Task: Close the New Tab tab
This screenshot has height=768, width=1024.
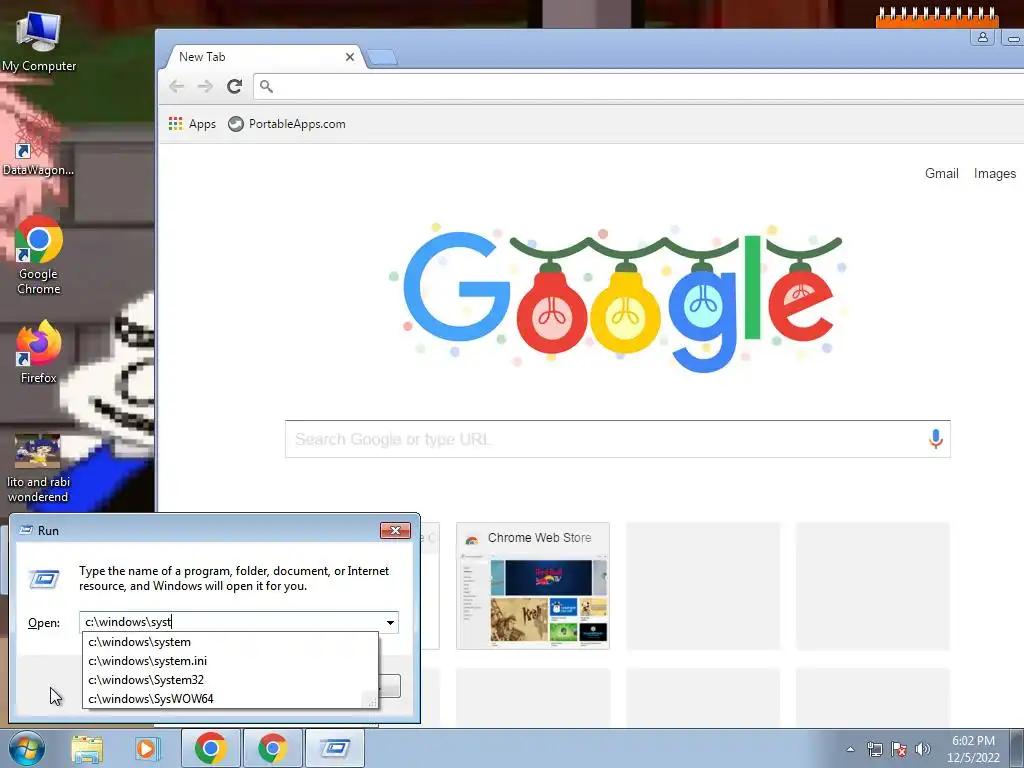Action: click(x=349, y=57)
